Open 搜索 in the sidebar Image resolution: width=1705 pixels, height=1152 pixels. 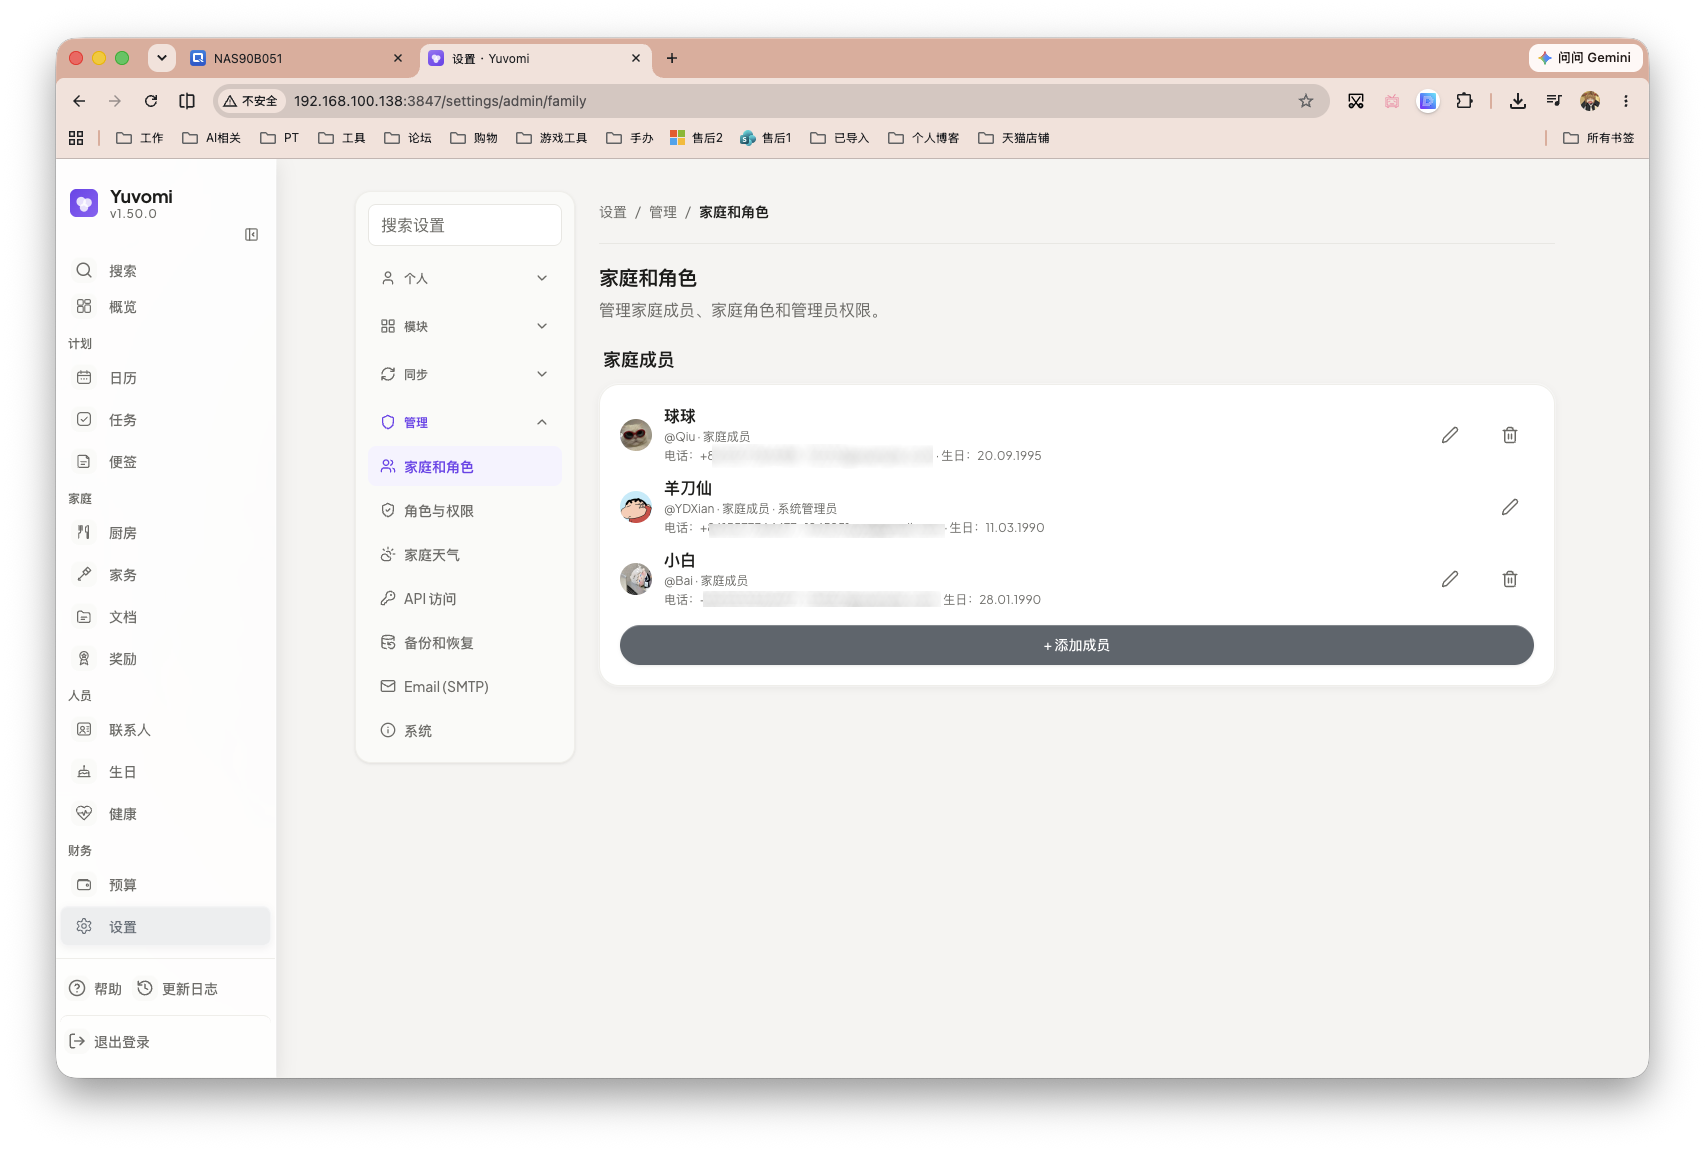click(166, 271)
